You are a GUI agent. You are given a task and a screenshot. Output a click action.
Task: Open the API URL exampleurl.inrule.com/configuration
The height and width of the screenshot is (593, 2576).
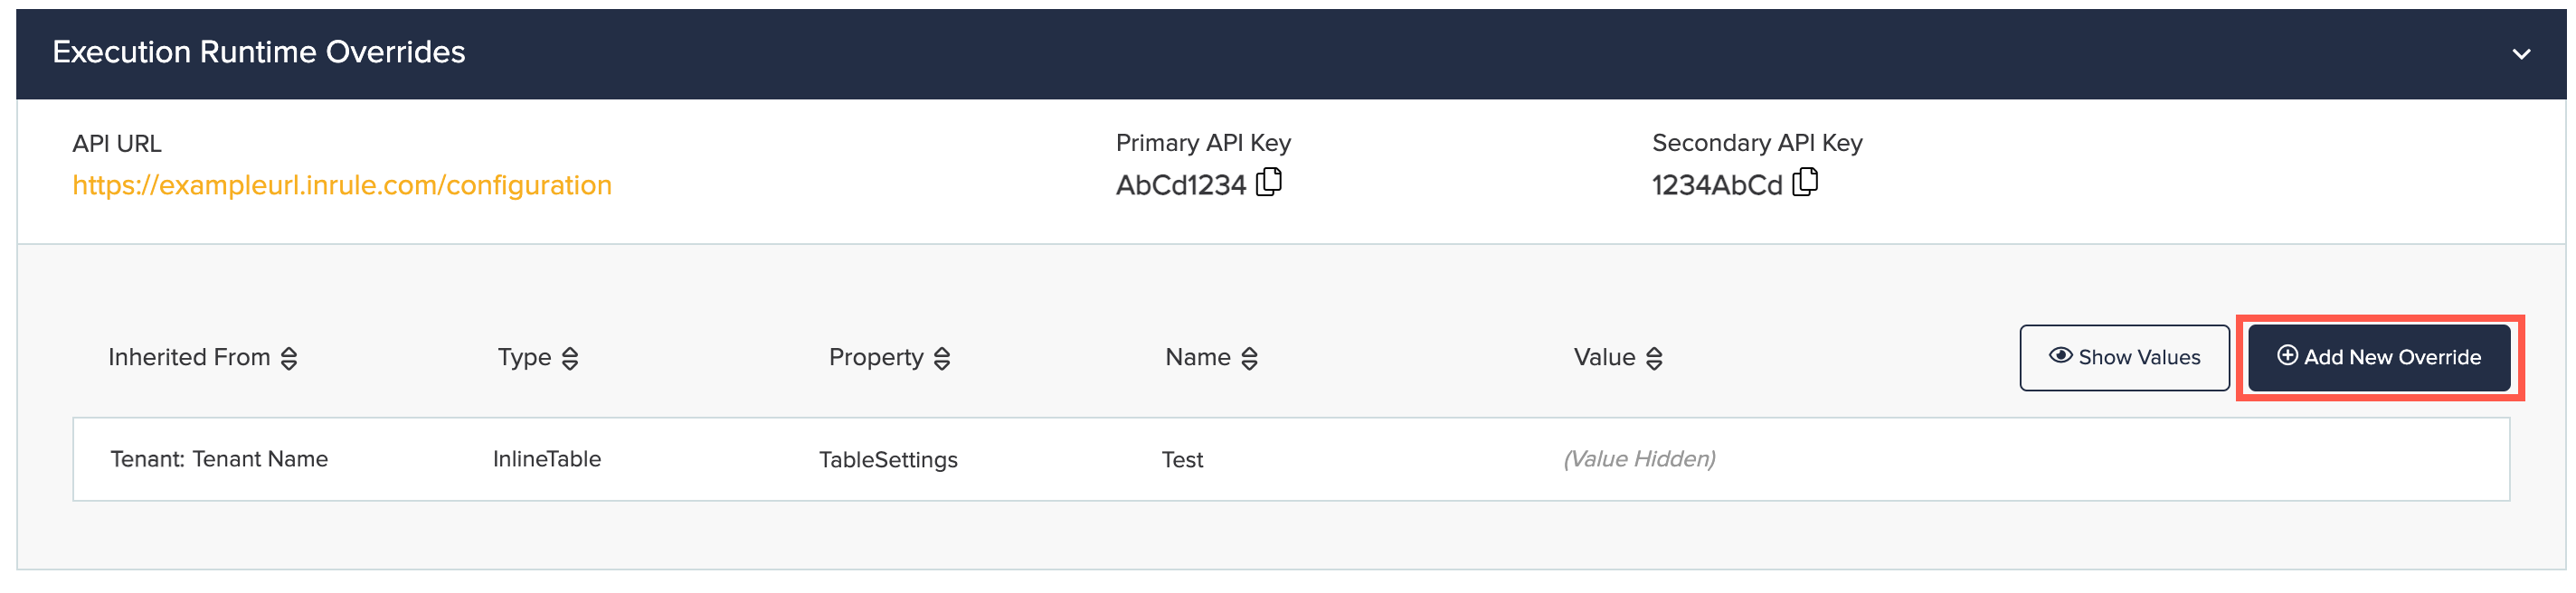[342, 185]
